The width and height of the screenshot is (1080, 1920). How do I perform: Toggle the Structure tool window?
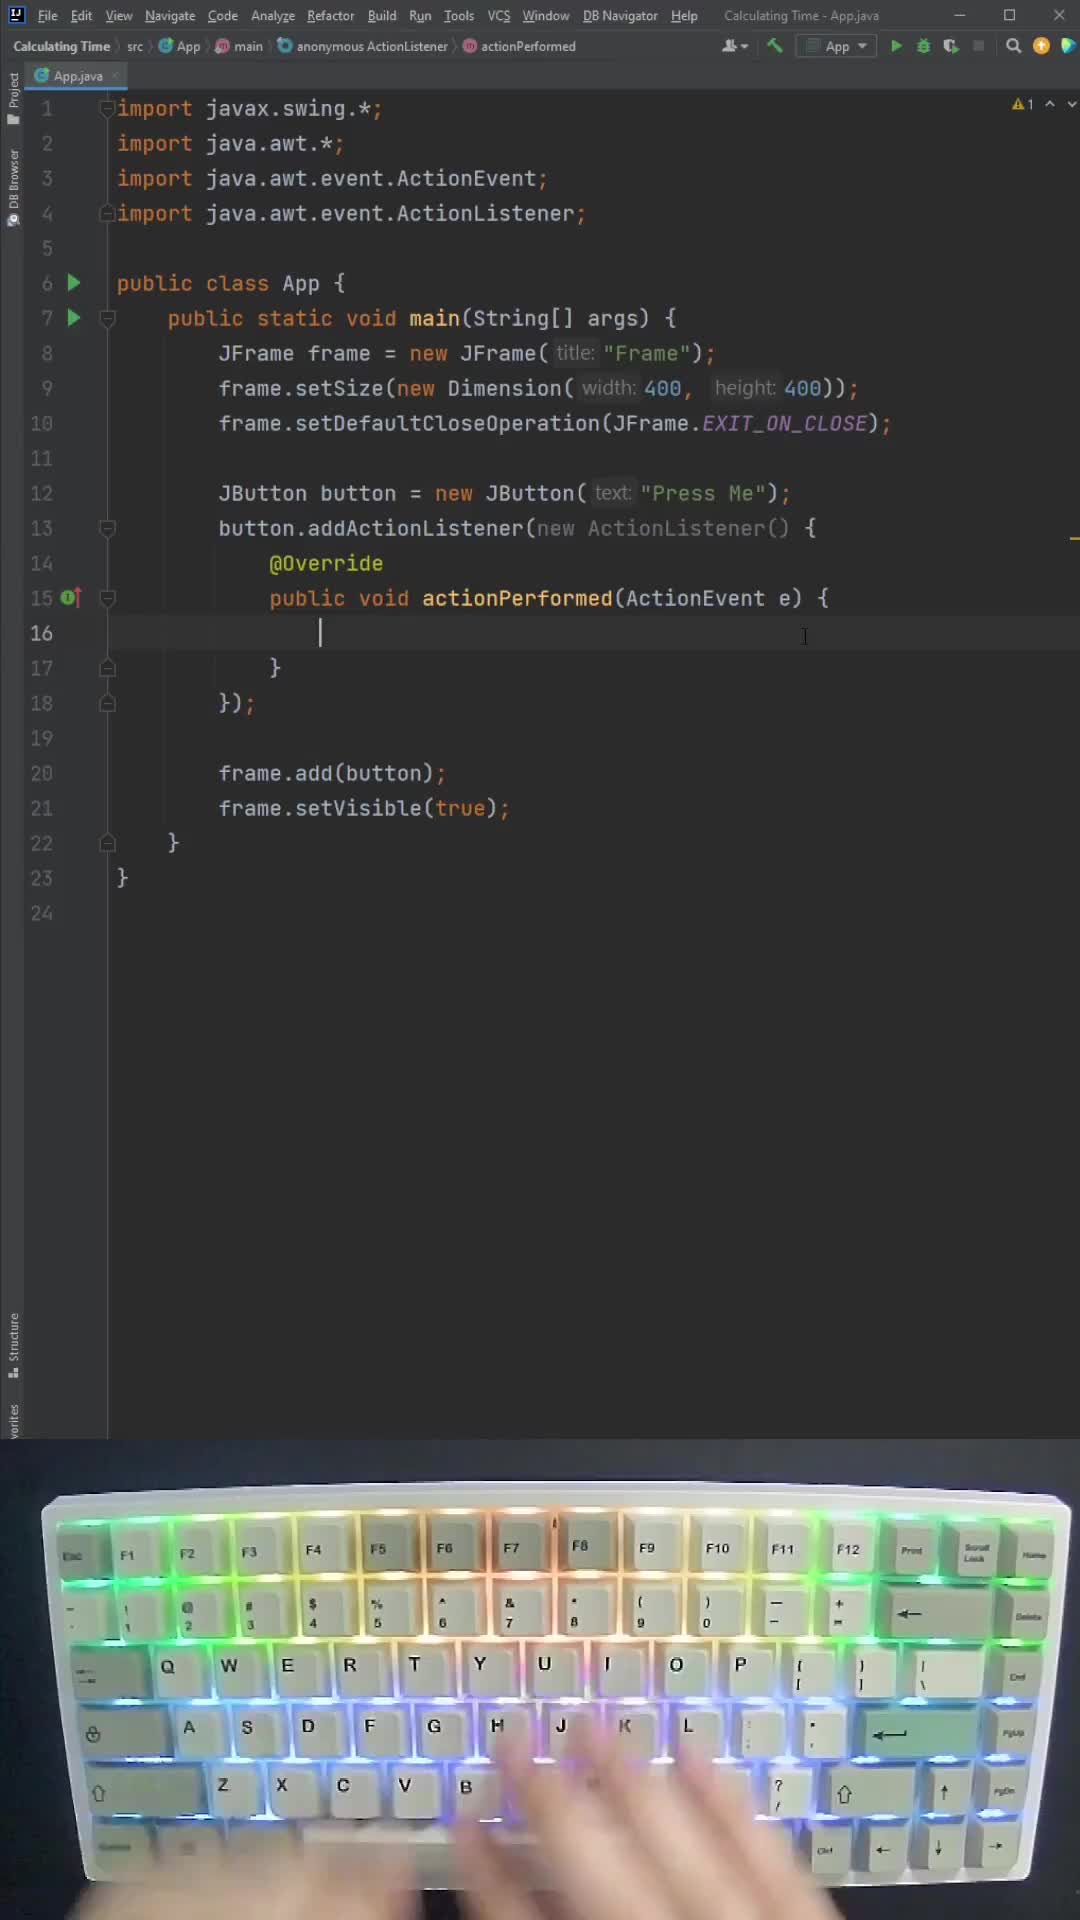coord(13,1345)
